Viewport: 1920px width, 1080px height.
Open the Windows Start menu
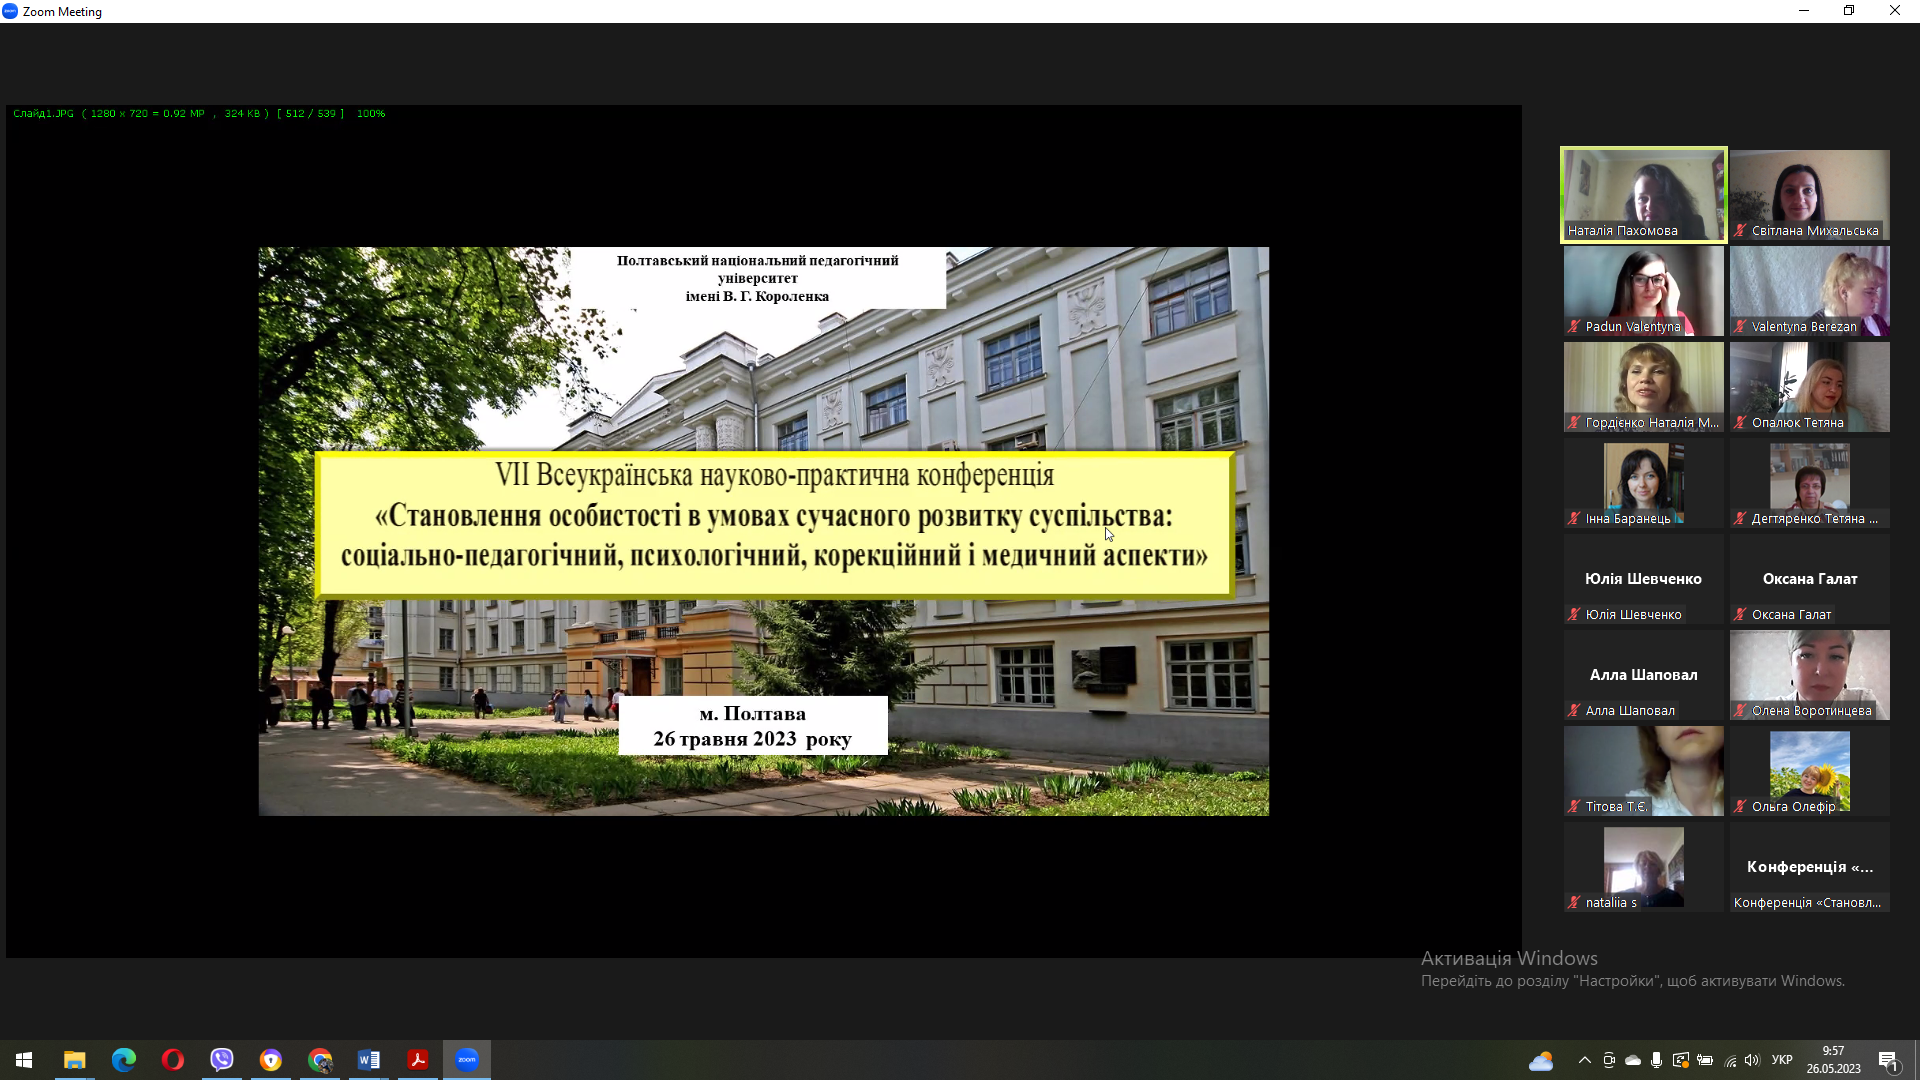24,1060
